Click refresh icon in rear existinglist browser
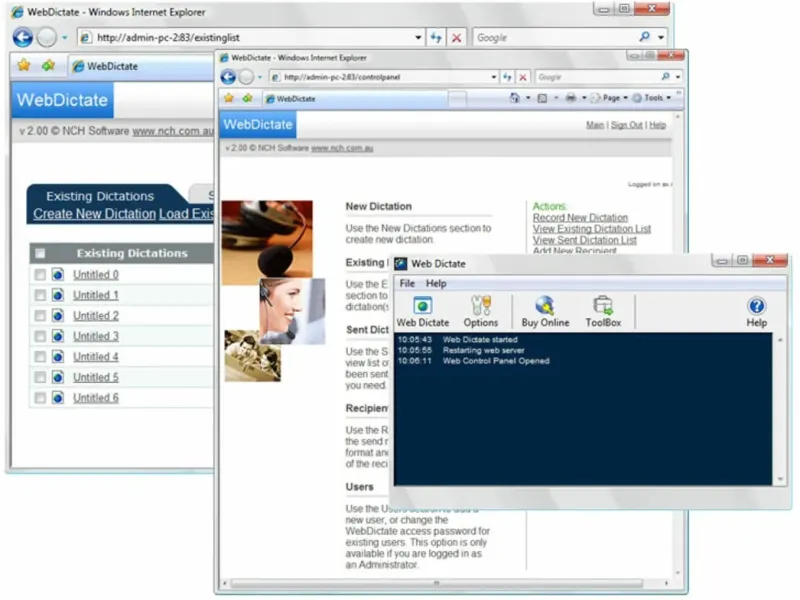 tap(436, 37)
